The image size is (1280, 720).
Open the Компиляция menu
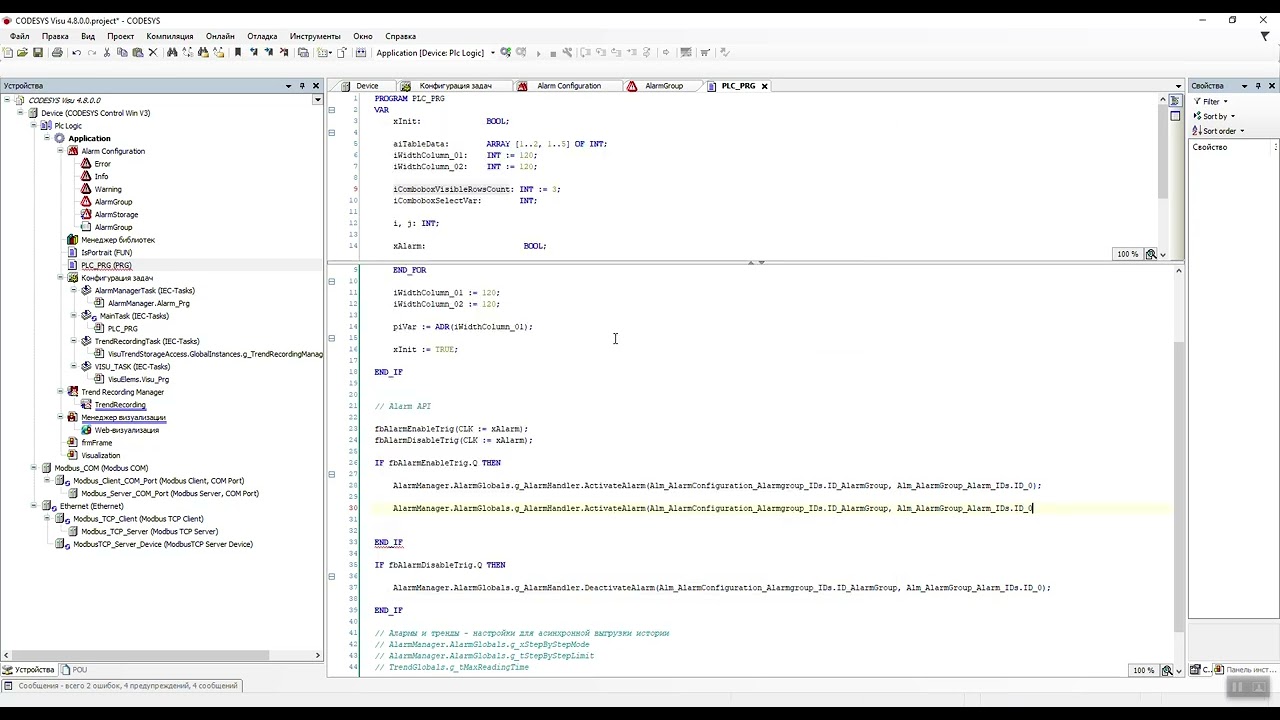[x=169, y=36]
